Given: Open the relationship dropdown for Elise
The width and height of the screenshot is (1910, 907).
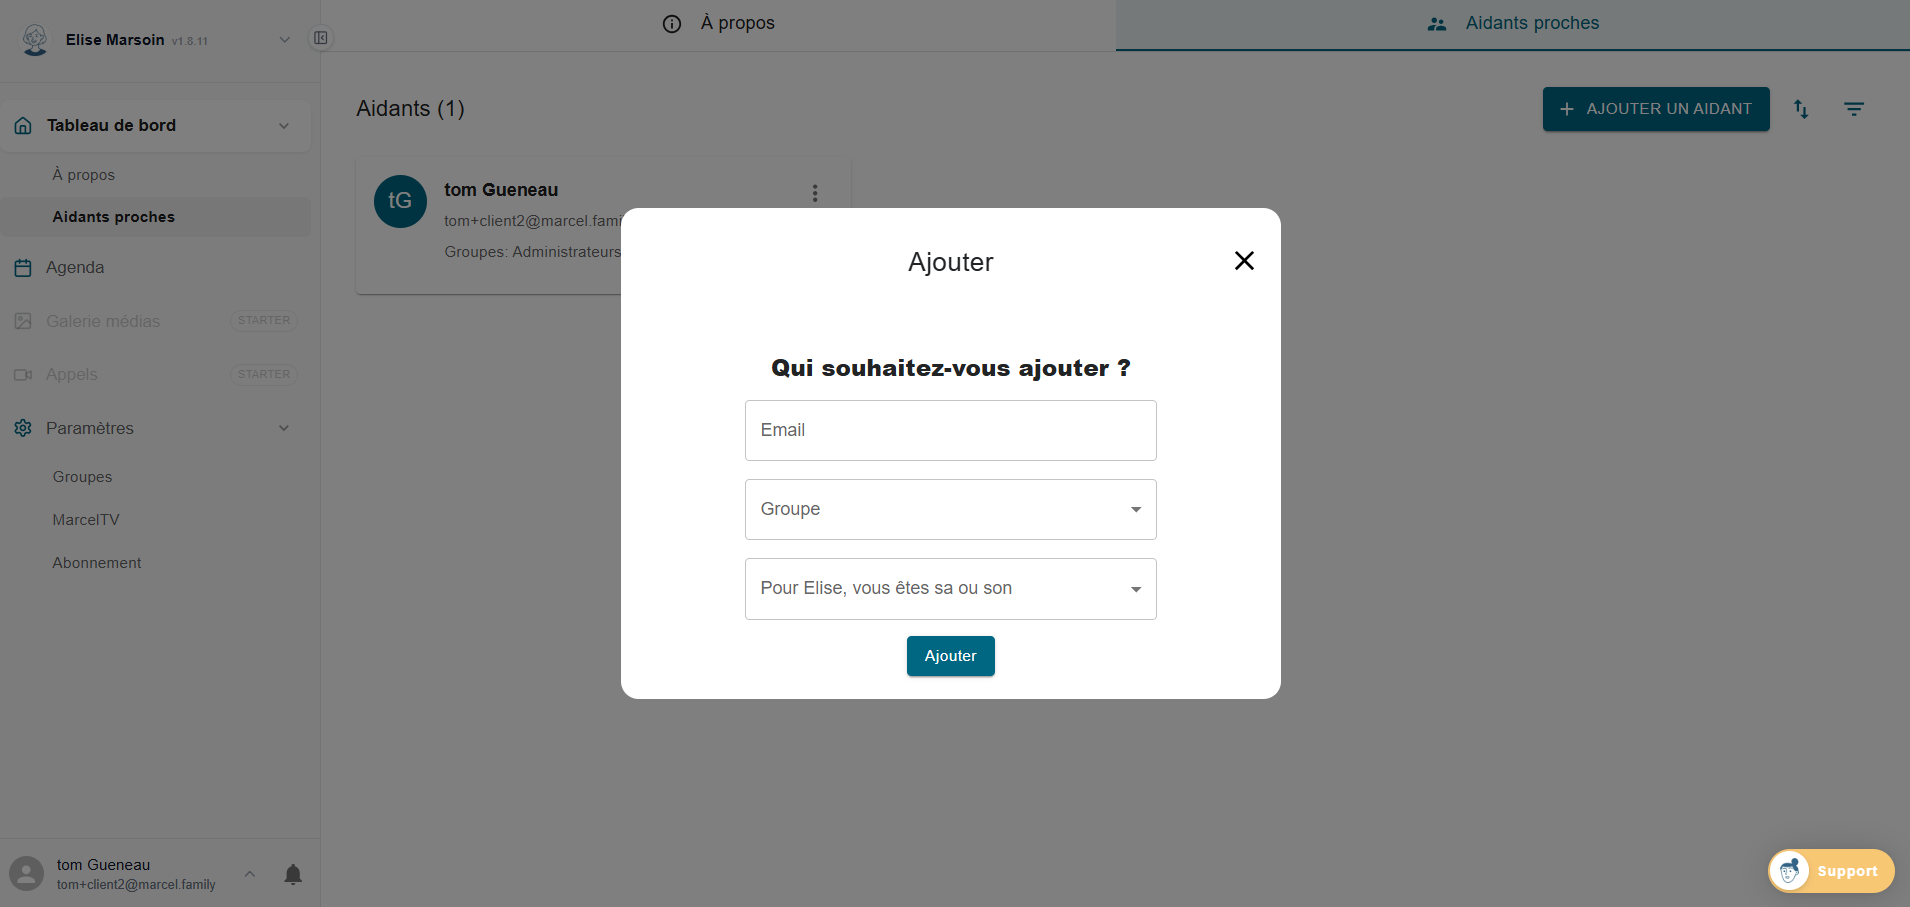Looking at the screenshot, I should [950, 589].
